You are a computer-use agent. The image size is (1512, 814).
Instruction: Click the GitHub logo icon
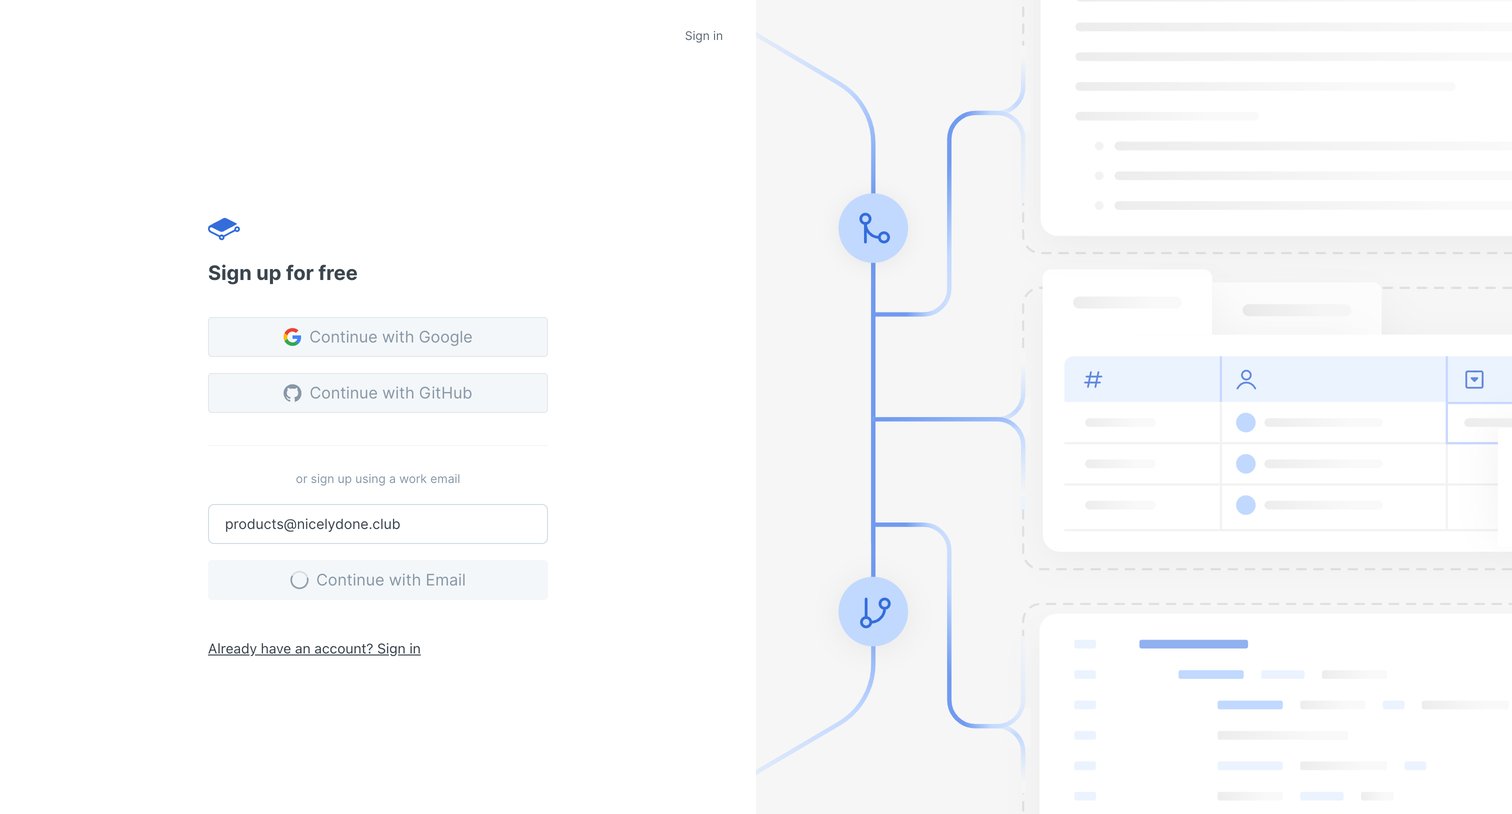pos(292,393)
